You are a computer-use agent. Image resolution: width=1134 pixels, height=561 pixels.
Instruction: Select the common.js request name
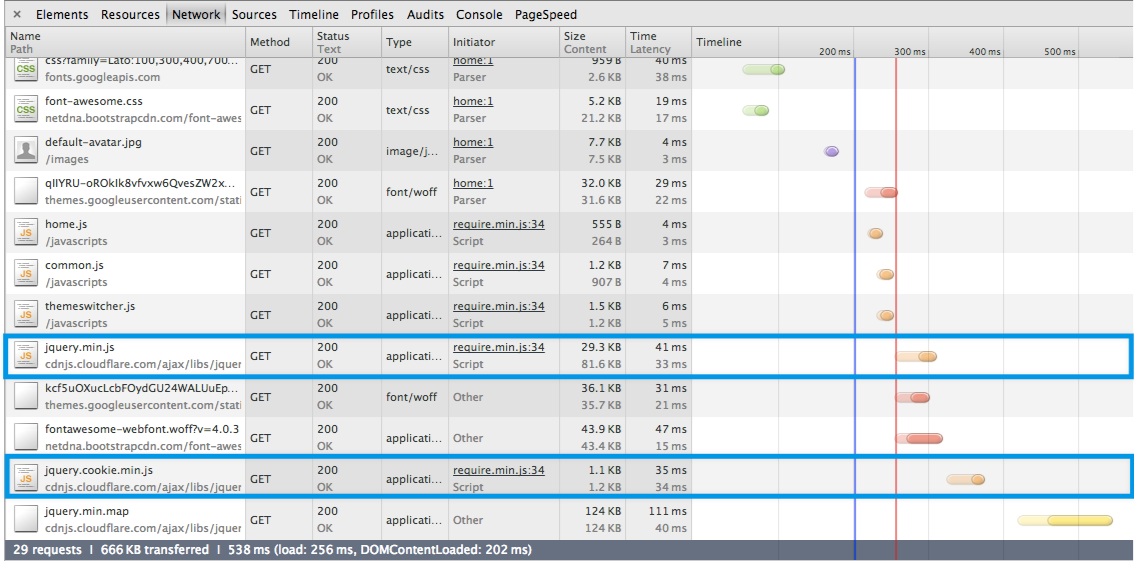coord(75,265)
